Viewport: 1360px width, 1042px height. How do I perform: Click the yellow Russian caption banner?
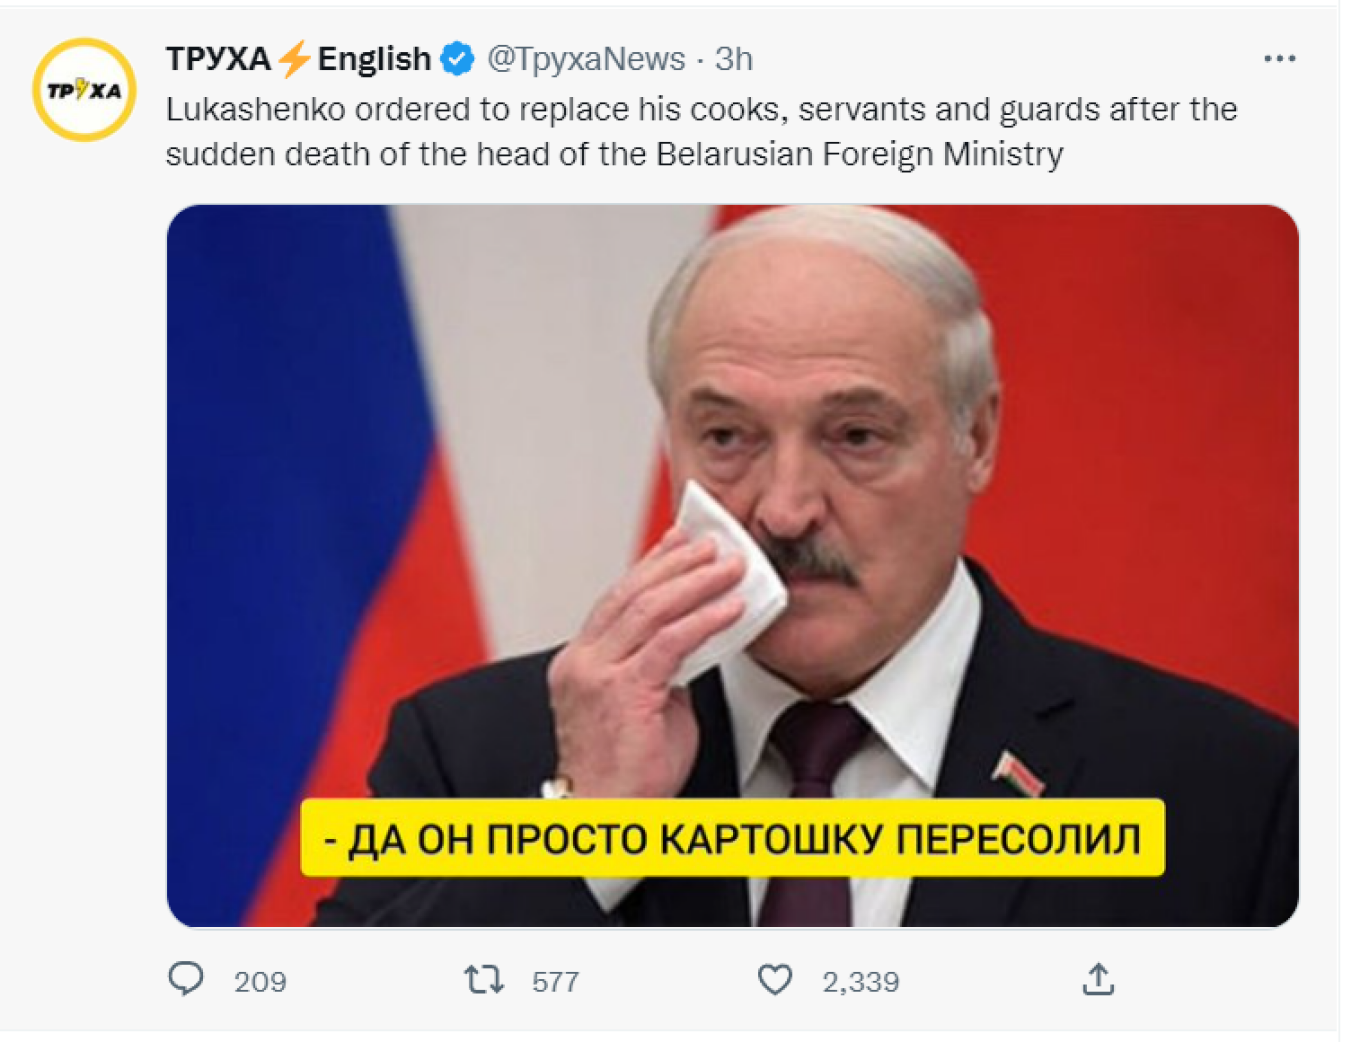coord(732,838)
